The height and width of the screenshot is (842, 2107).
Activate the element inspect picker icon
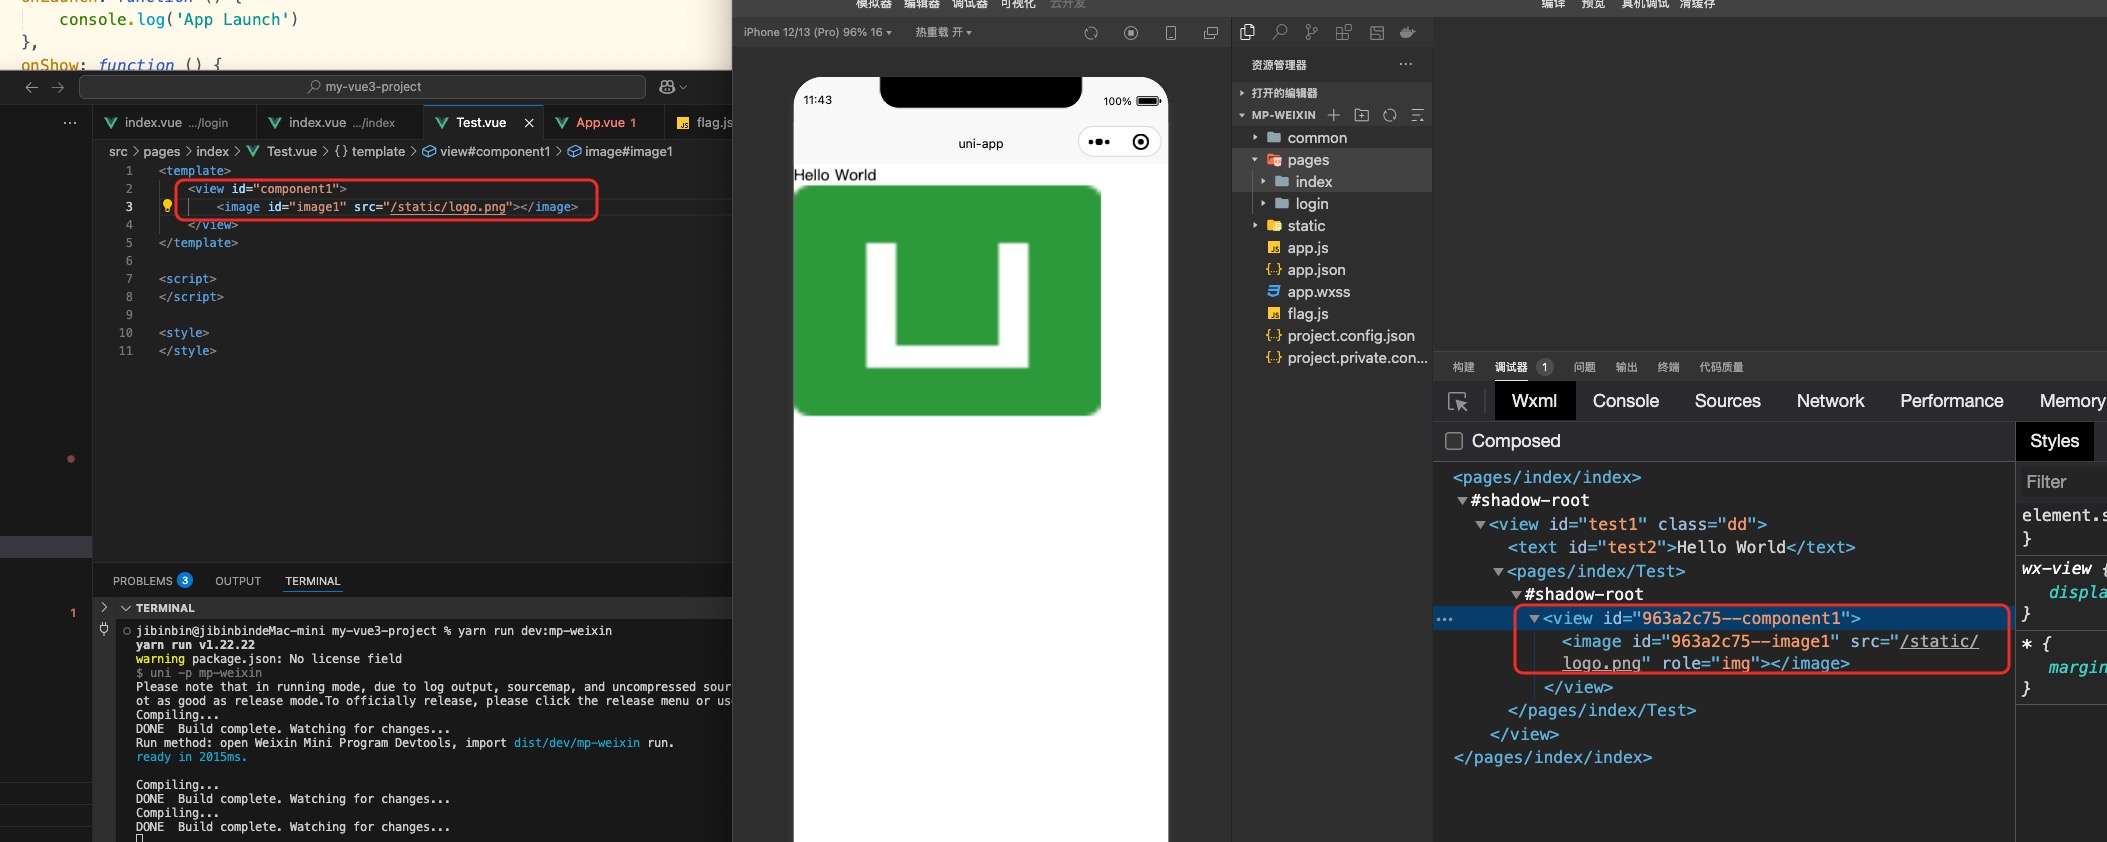1458,402
